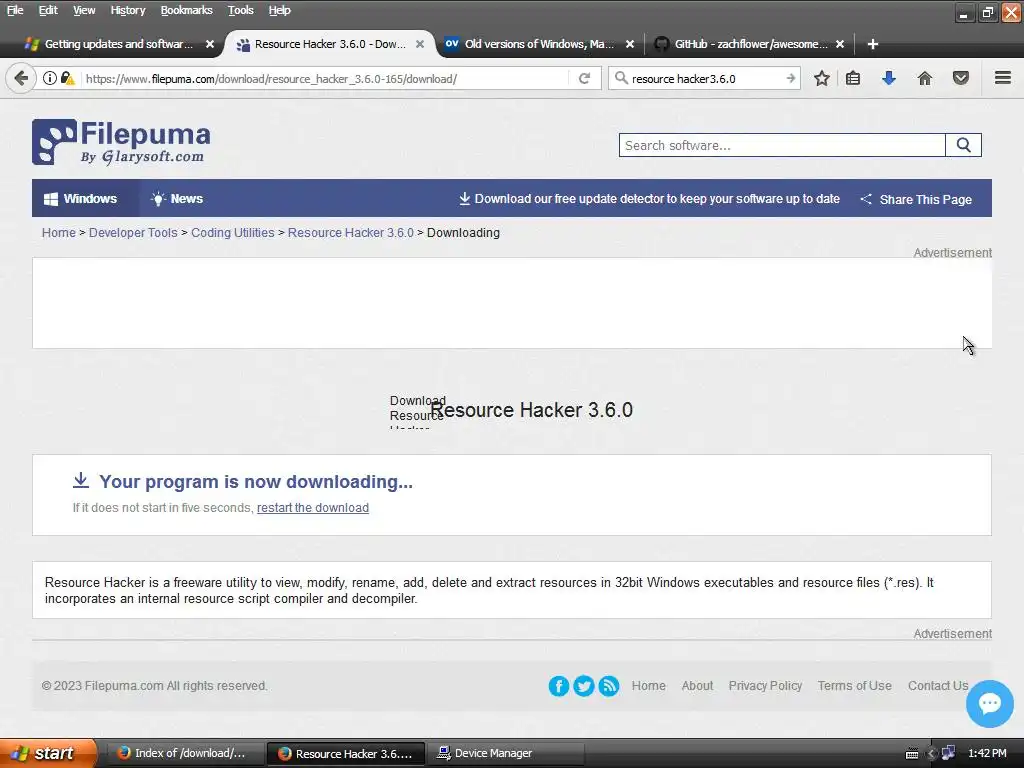
Task: Click the Pocket icon in toolbar
Action: tap(961, 78)
